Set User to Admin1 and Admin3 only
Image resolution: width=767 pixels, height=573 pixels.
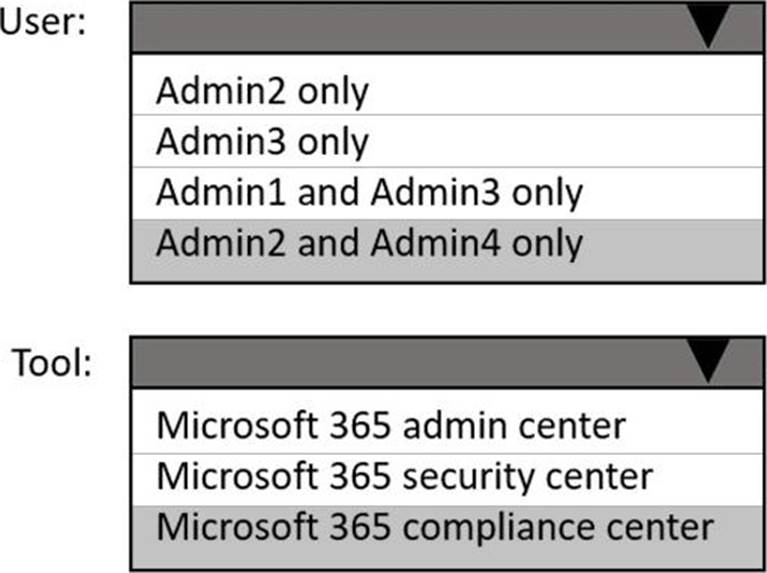(369, 192)
